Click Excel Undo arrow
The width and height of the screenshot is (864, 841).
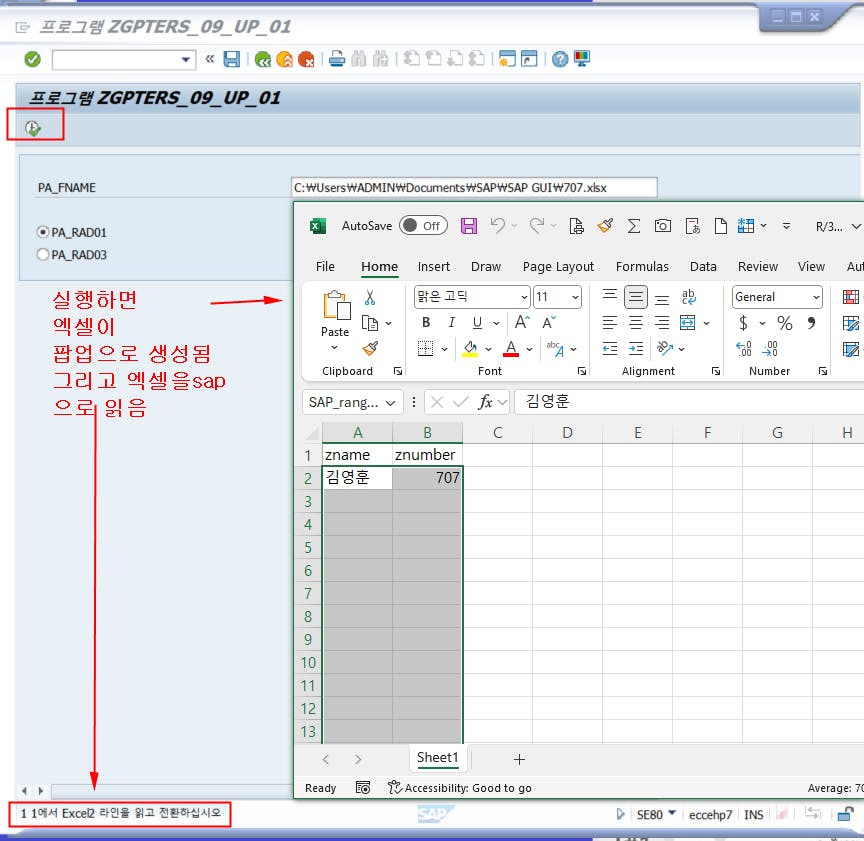(498, 225)
